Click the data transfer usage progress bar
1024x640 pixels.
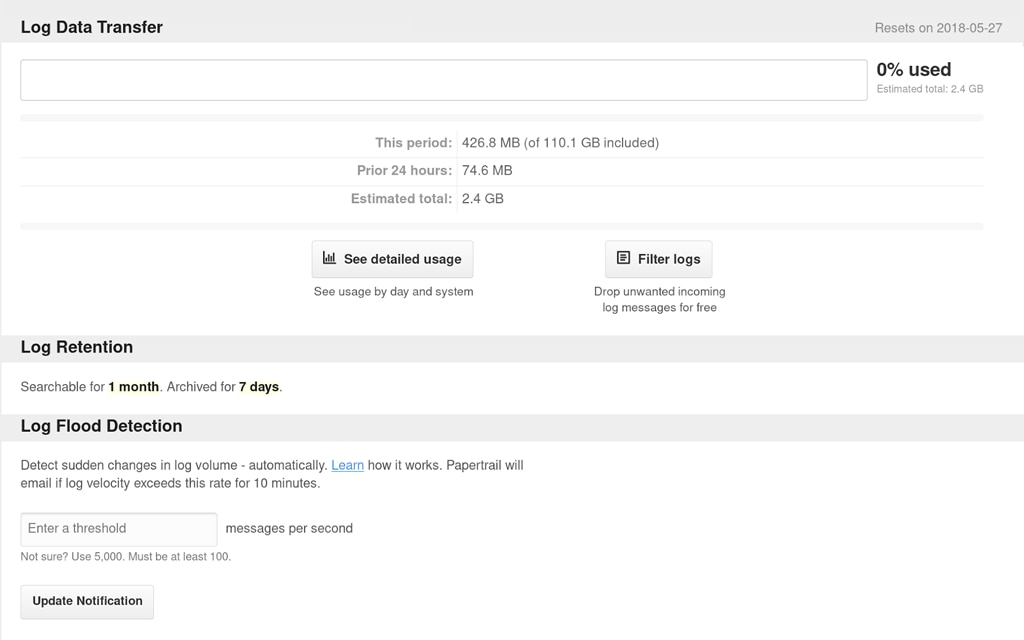point(444,80)
